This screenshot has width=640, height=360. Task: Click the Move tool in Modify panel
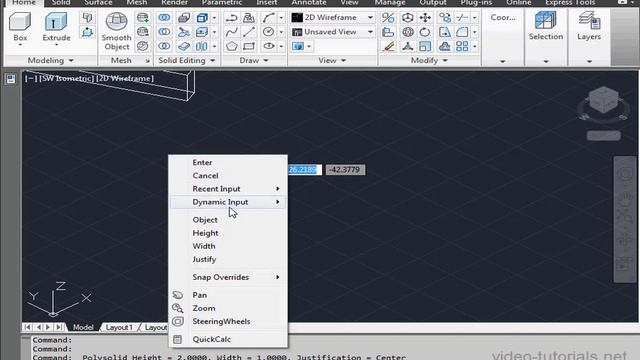click(425, 18)
